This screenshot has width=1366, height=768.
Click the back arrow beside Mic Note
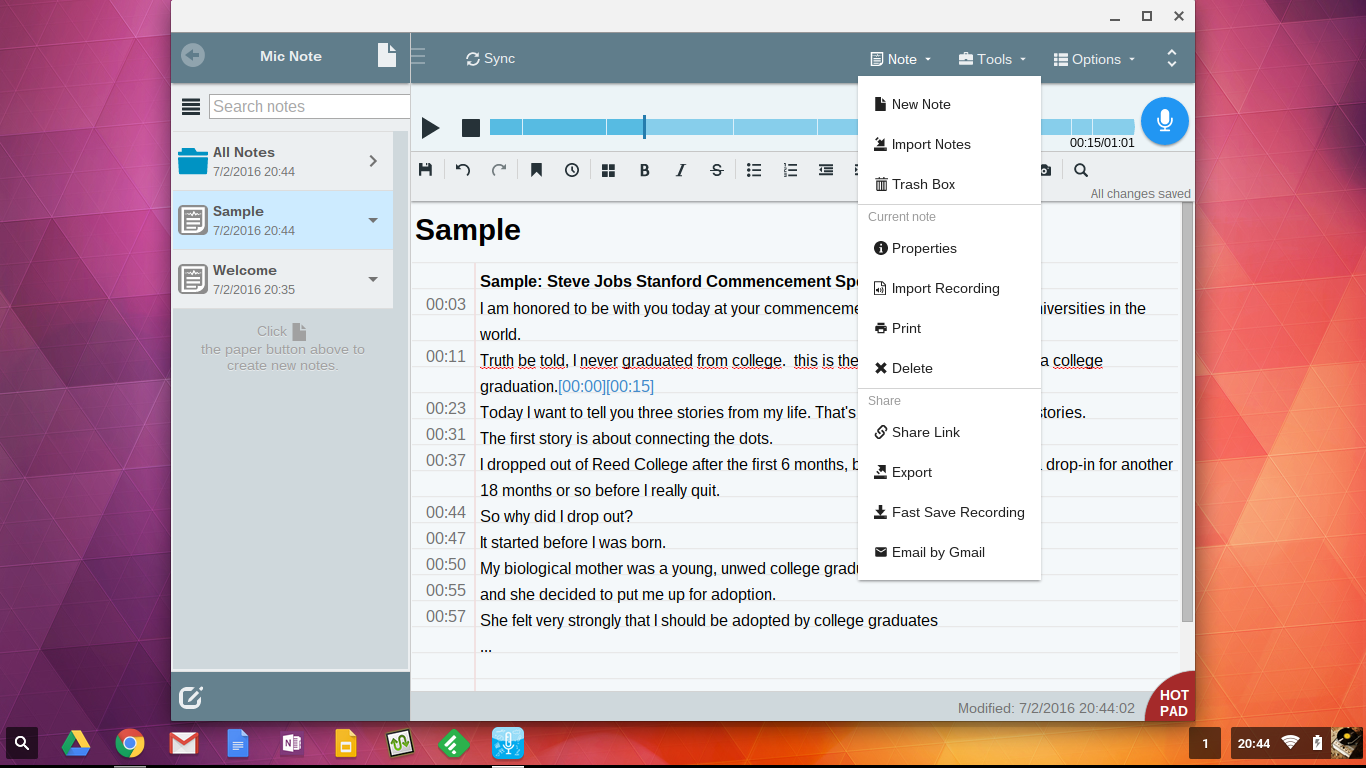point(193,55)
